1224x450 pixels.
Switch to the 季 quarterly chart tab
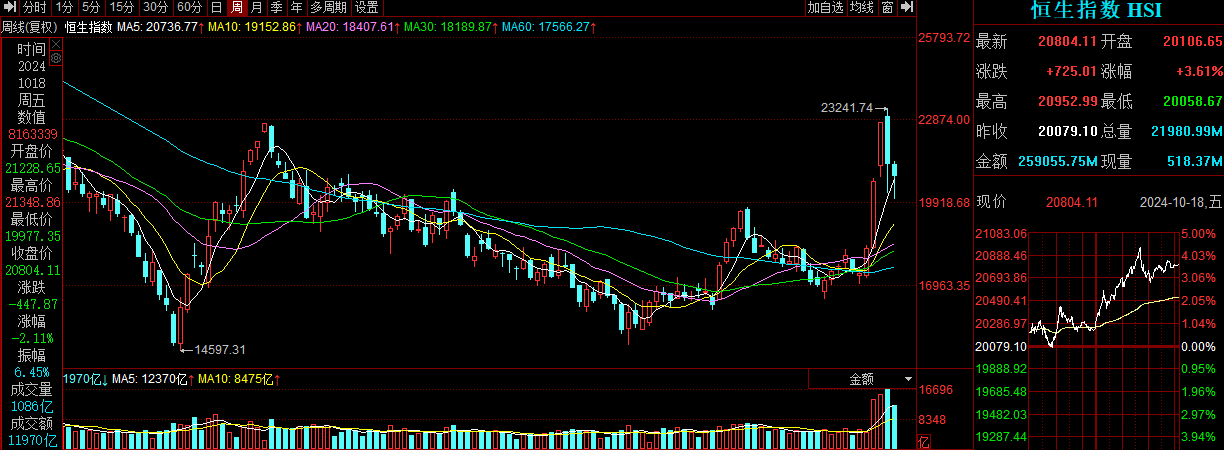(x=276, y=7)
